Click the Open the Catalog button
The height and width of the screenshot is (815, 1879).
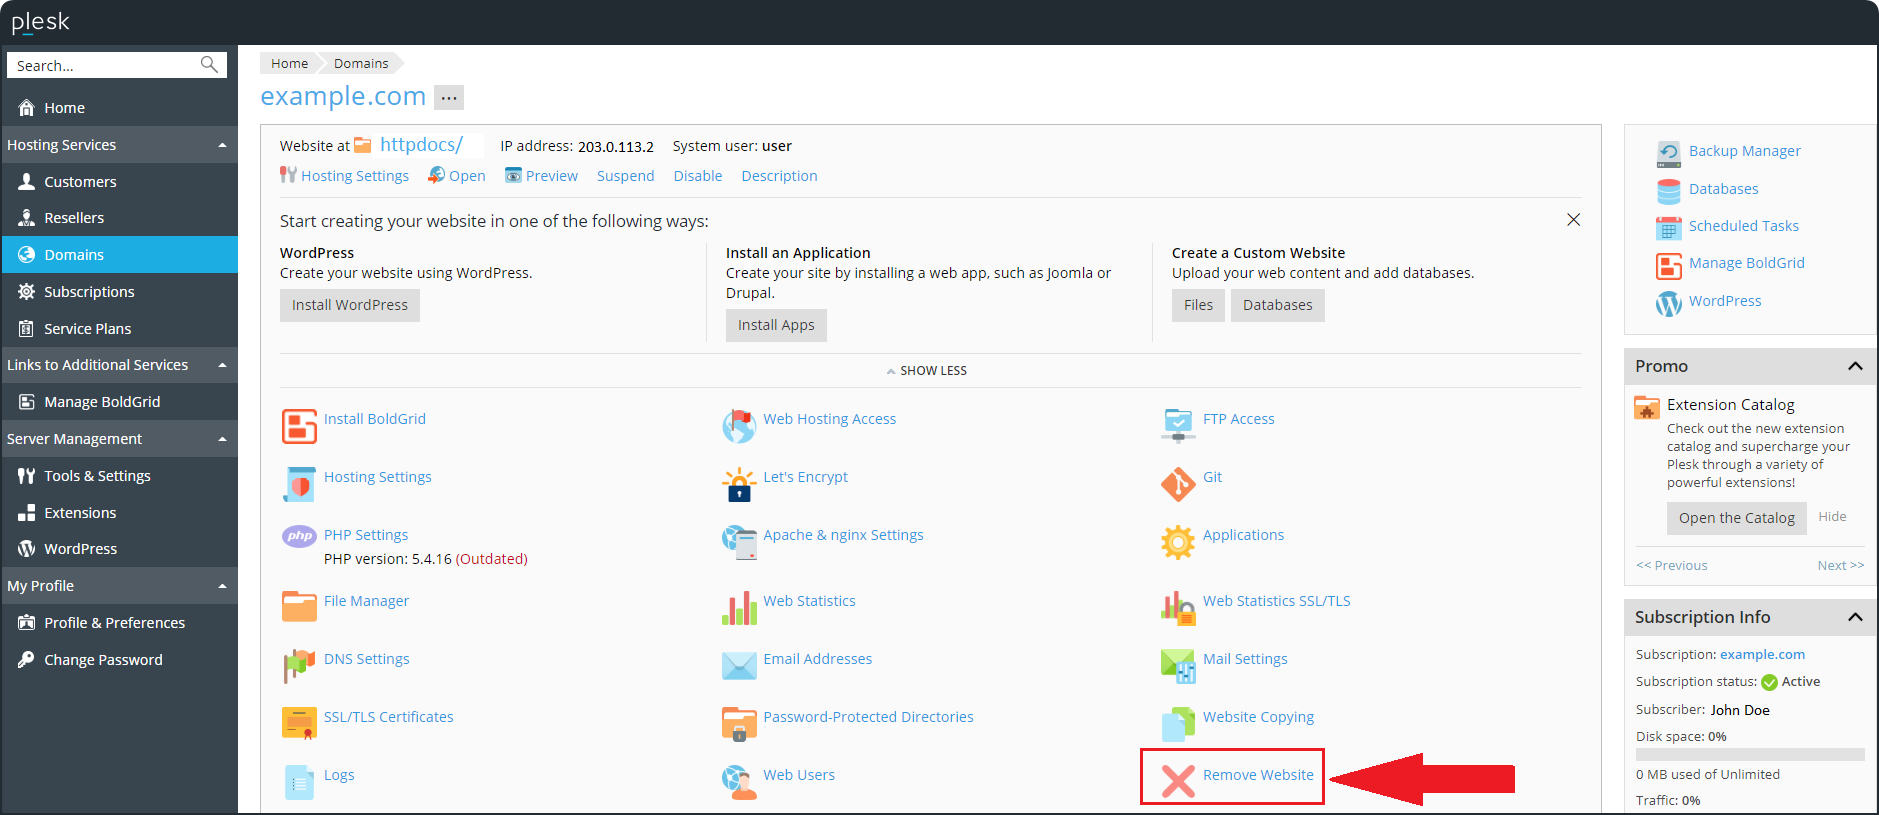(1736, 518)
